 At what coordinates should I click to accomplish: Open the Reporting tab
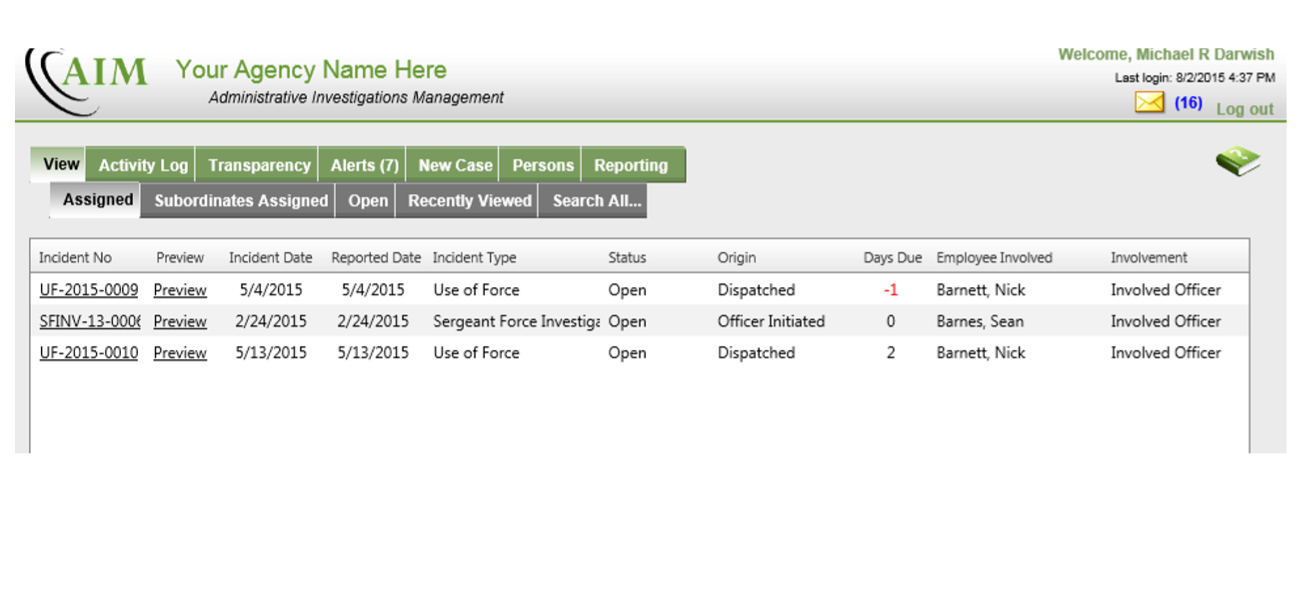[x=630, y=165]
